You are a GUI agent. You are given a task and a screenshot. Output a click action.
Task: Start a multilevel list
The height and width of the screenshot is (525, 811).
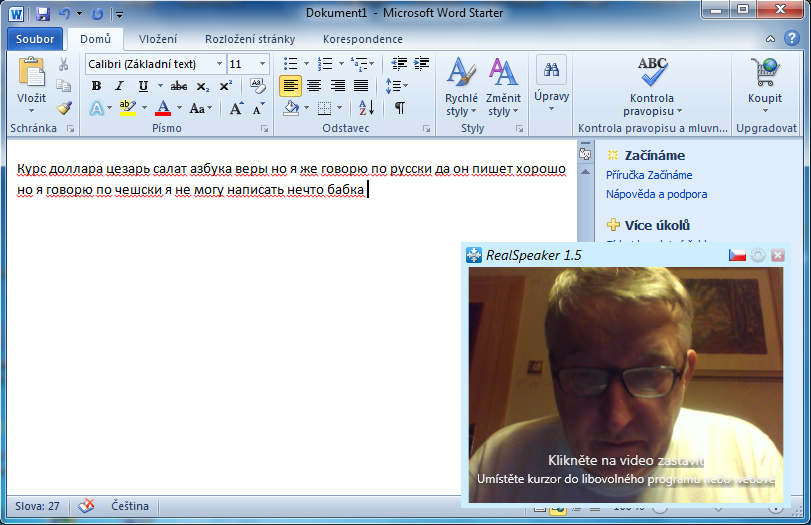click(x=359, y=64)
